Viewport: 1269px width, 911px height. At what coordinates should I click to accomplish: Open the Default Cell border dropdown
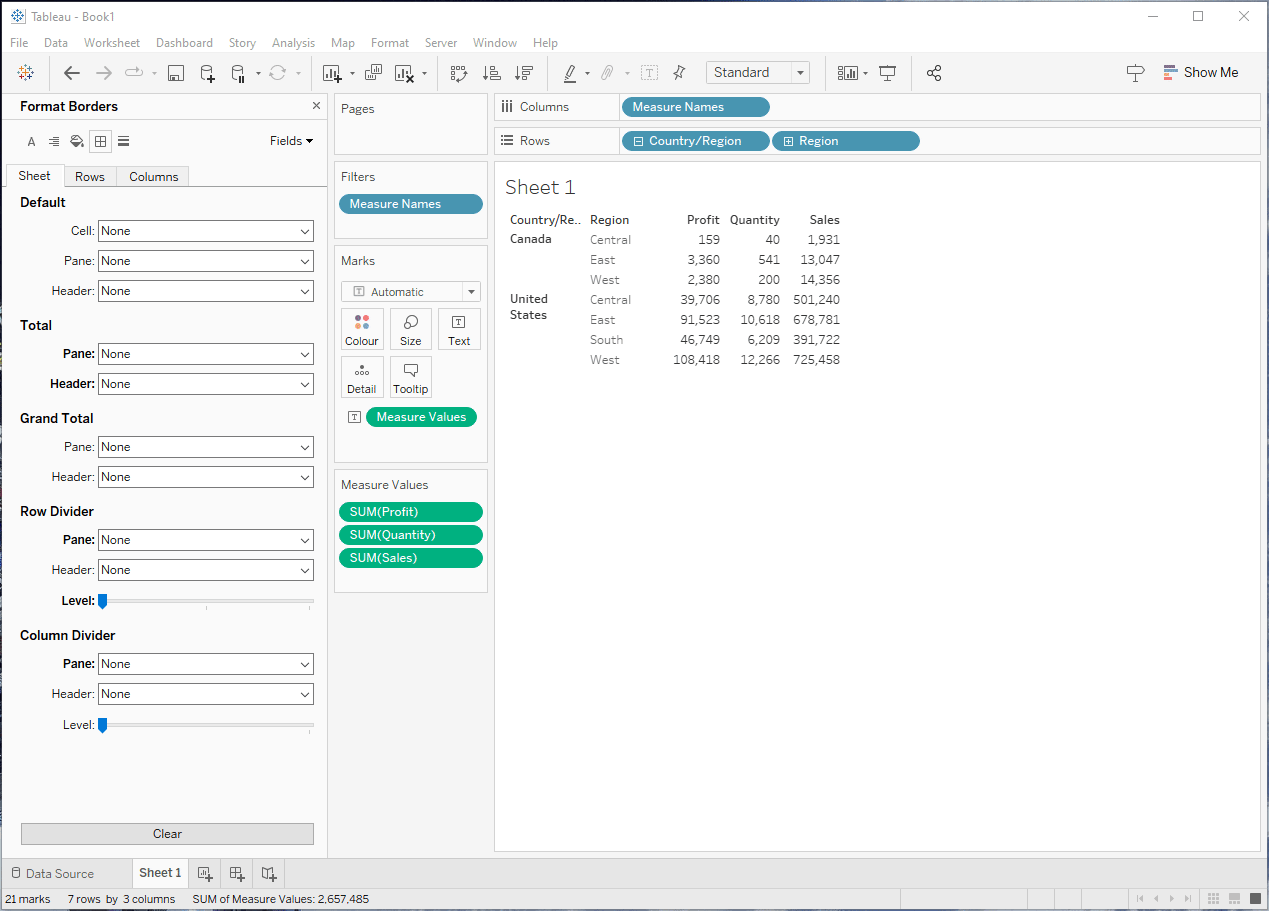[205, 231]
